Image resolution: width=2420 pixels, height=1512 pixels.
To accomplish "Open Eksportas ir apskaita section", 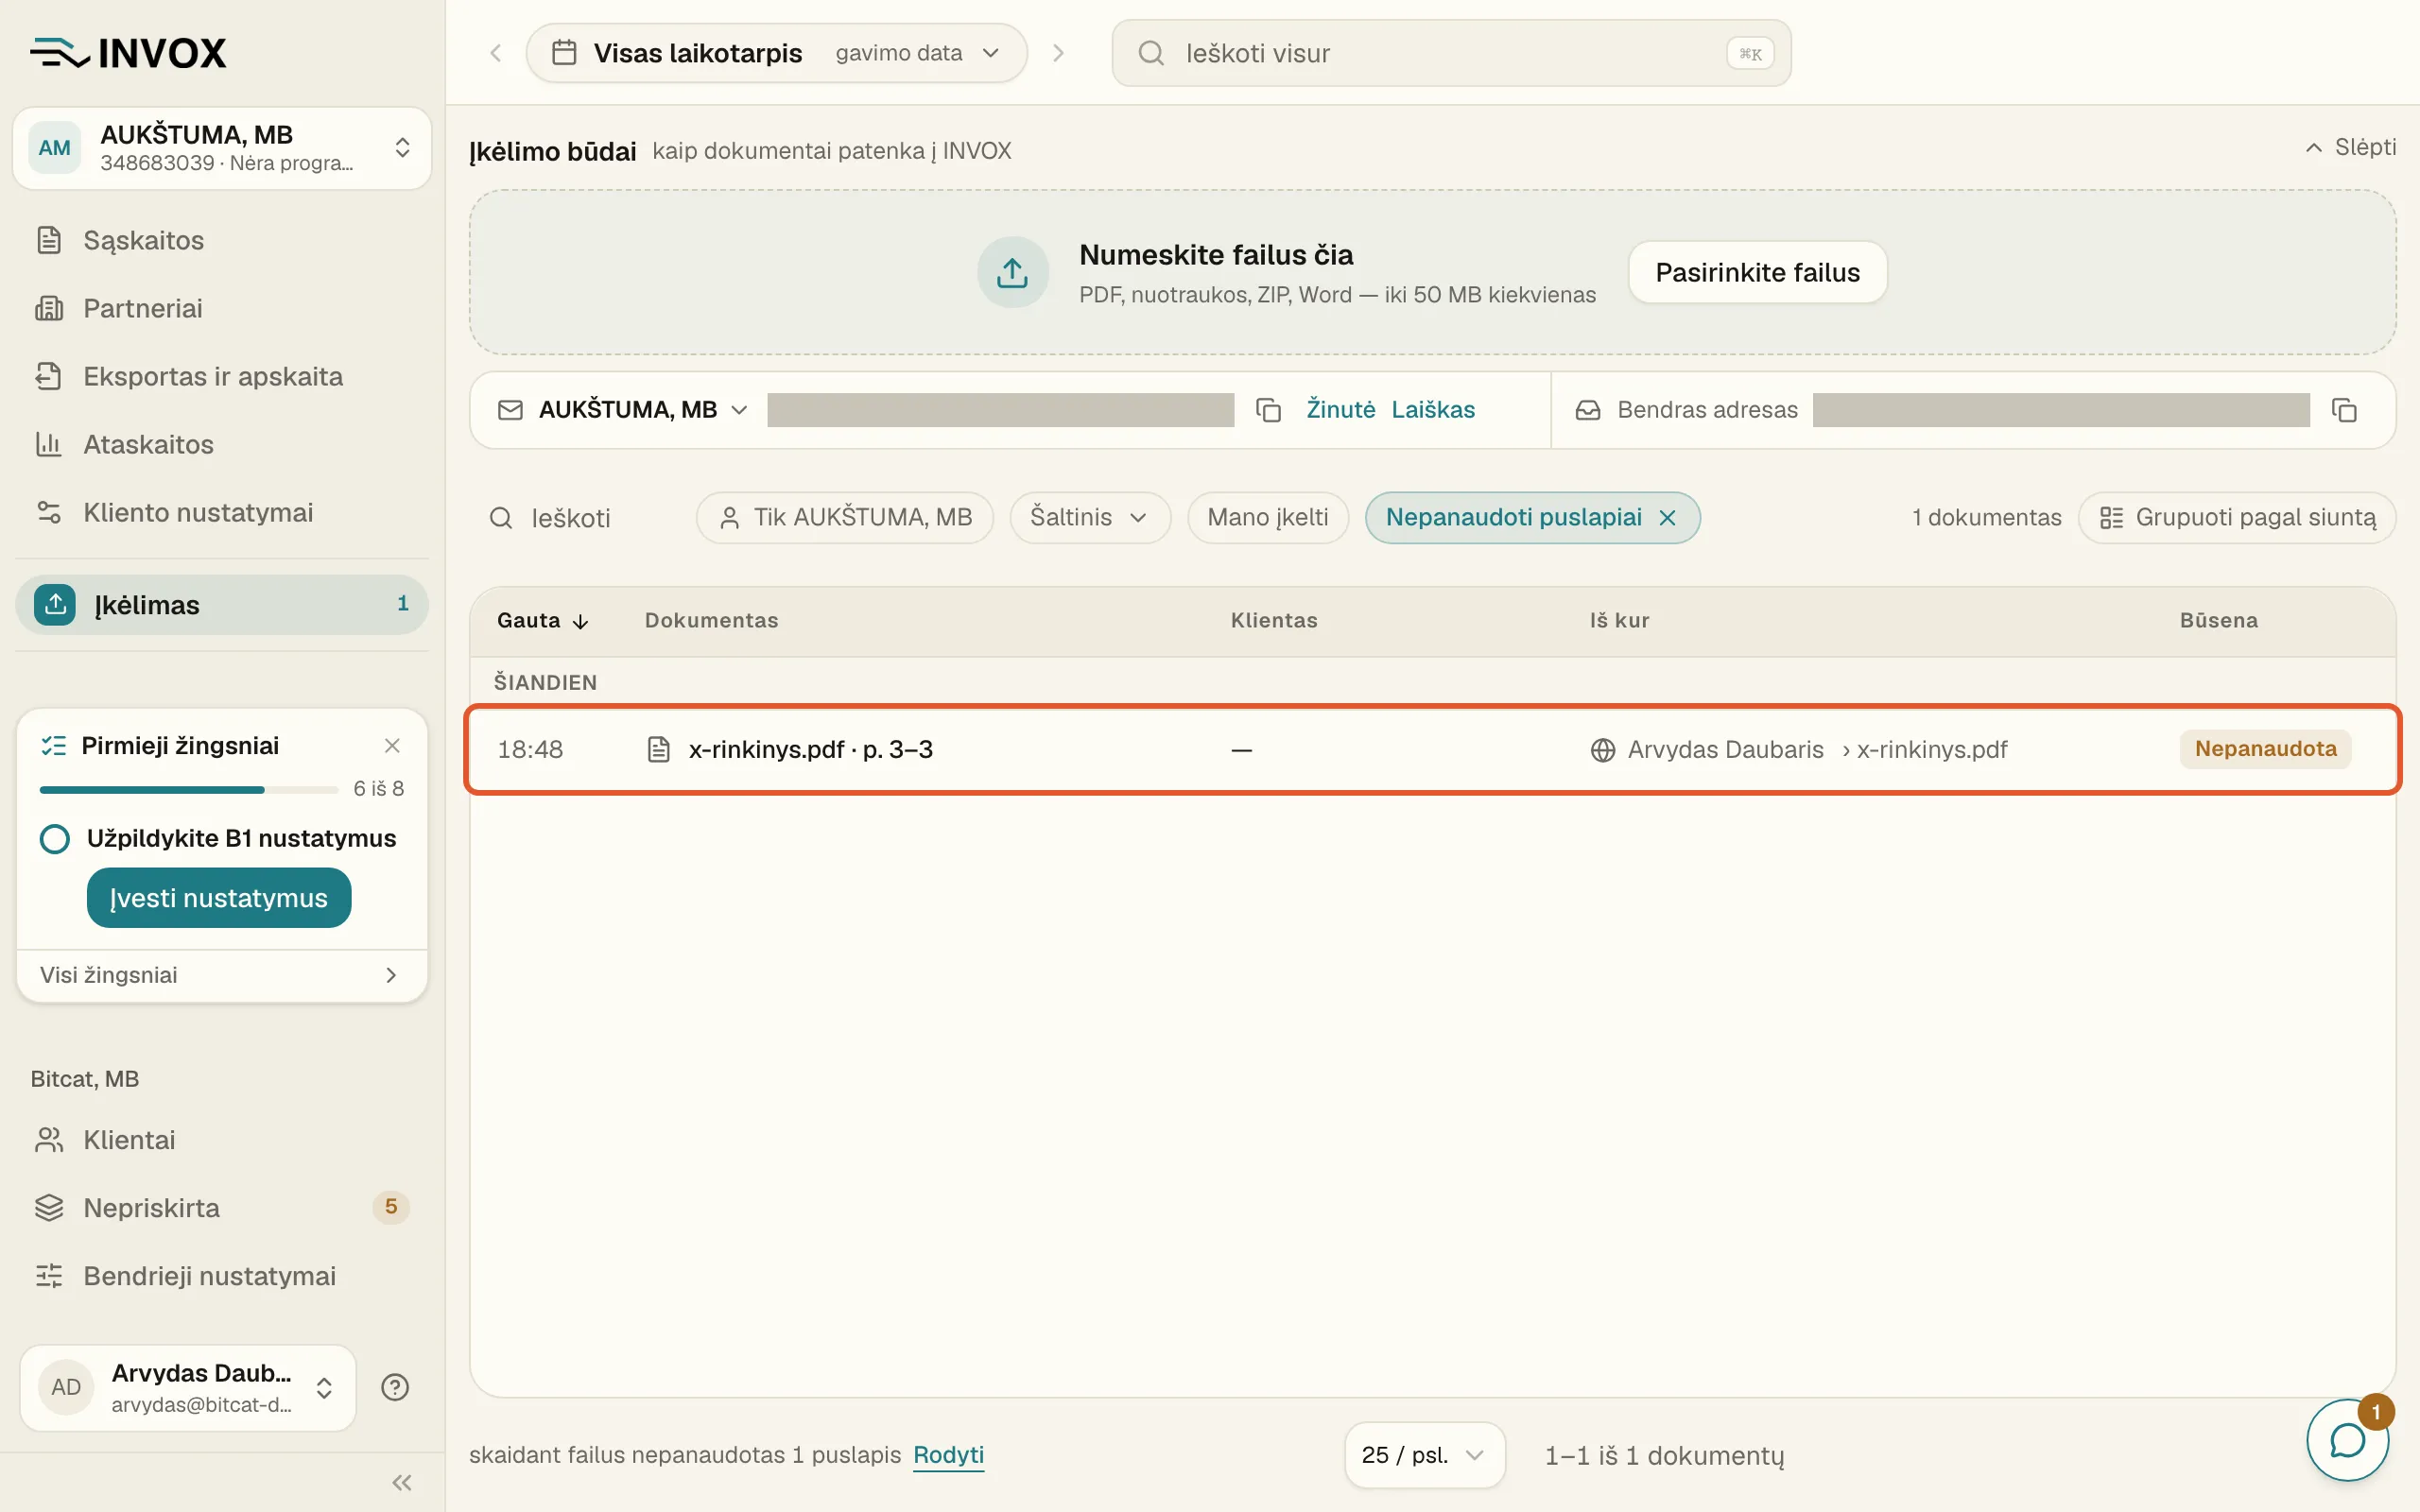I will tap(222, 376).
